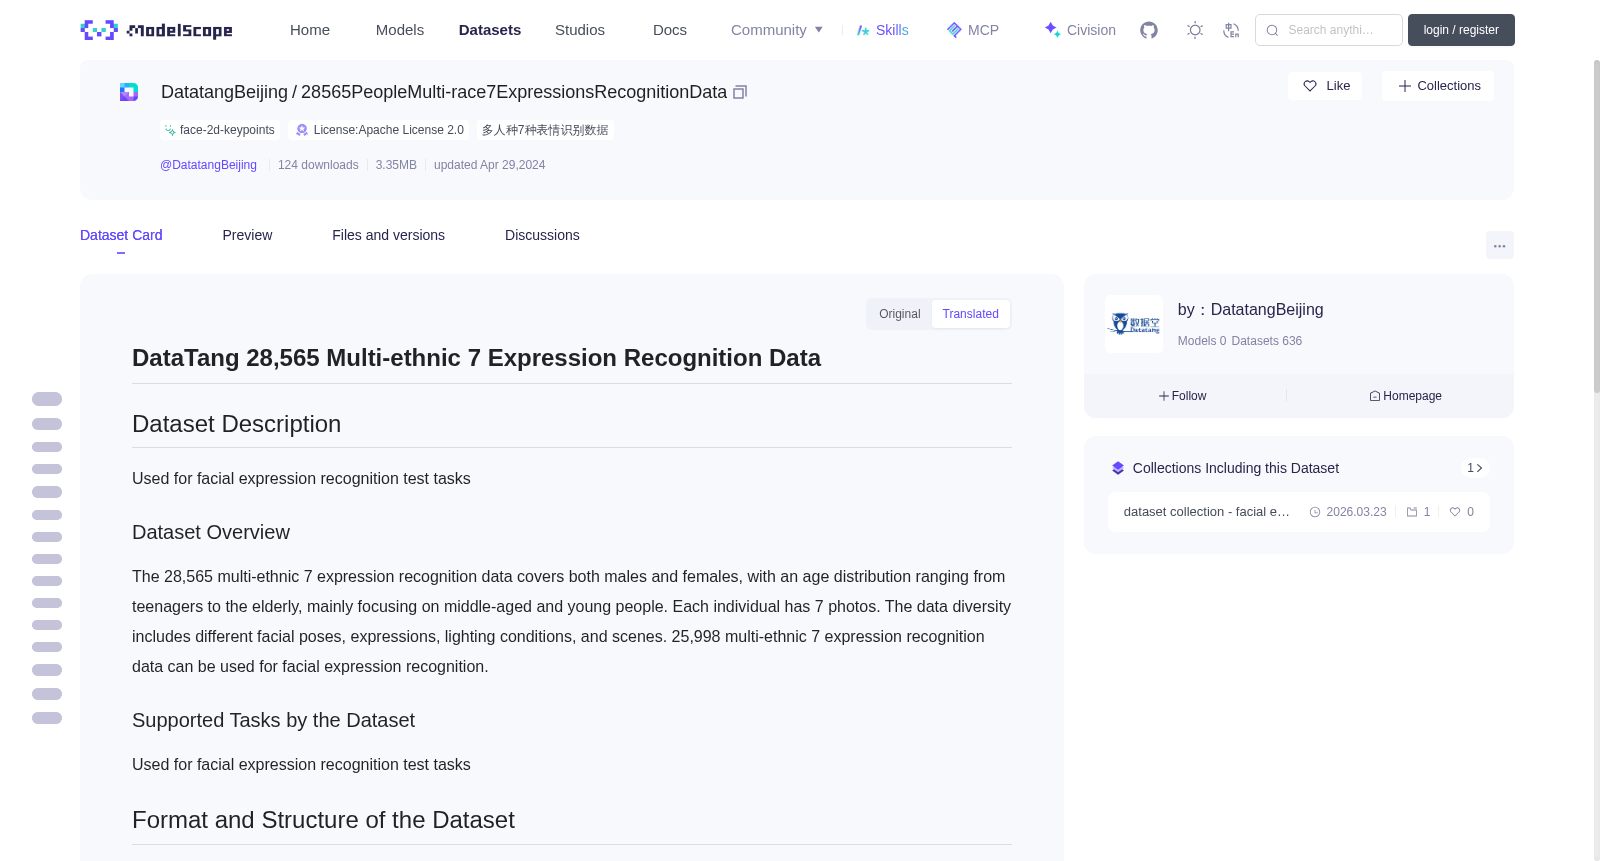Open the Models nav item
The width and height of the screenshot is (1600, 861).
coord(400,30)
